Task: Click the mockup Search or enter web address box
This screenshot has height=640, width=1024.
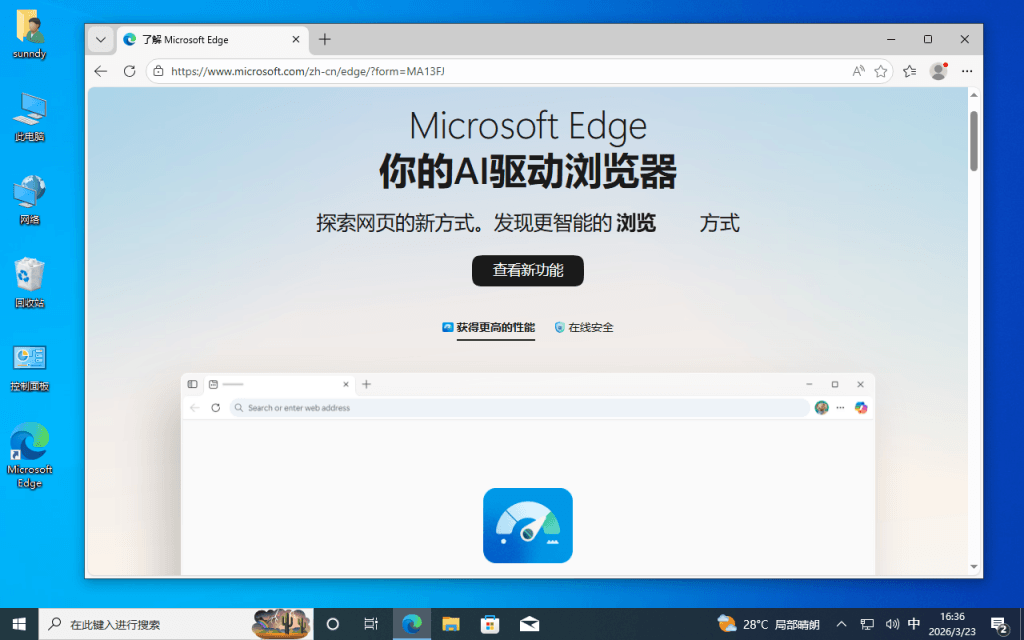Action: coord(520,408)
